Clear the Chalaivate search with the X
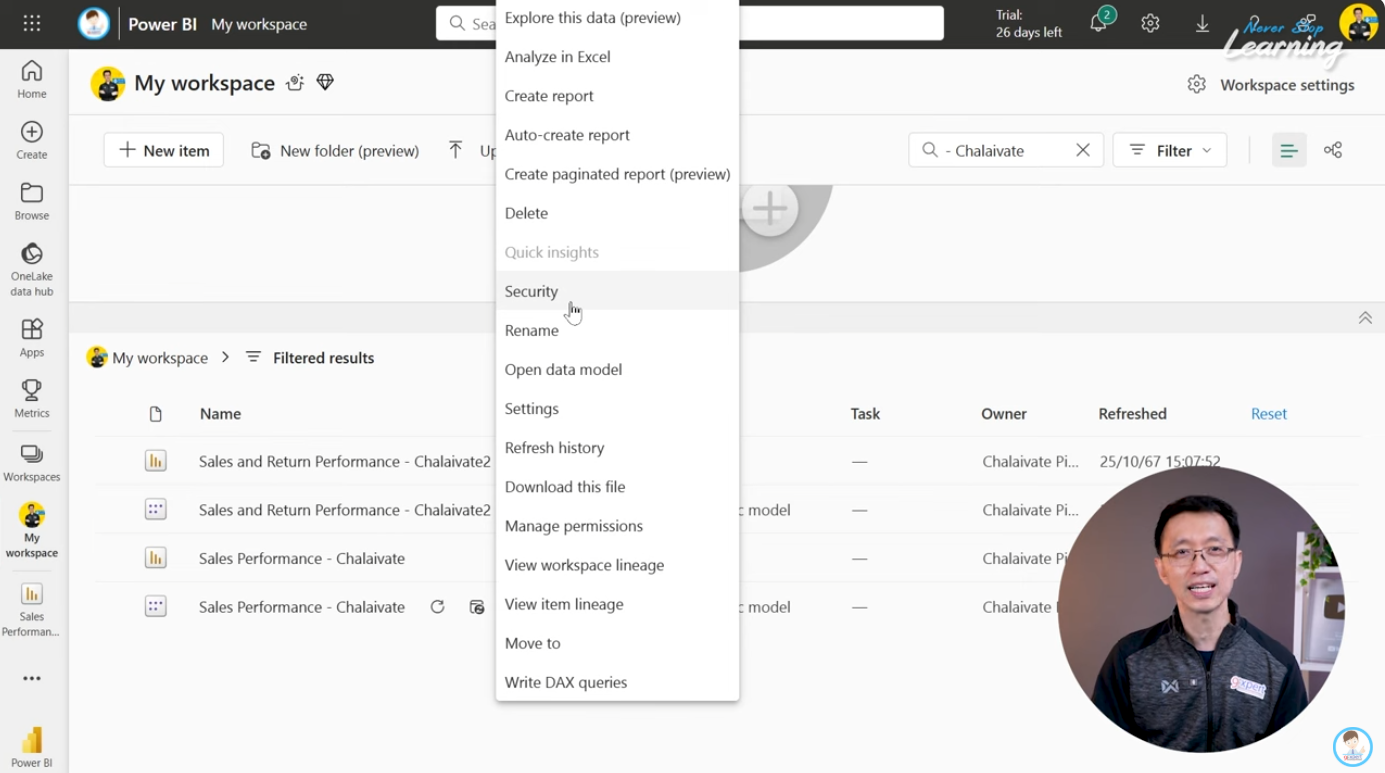1385x773 pixels. [x=1083, y=149]
